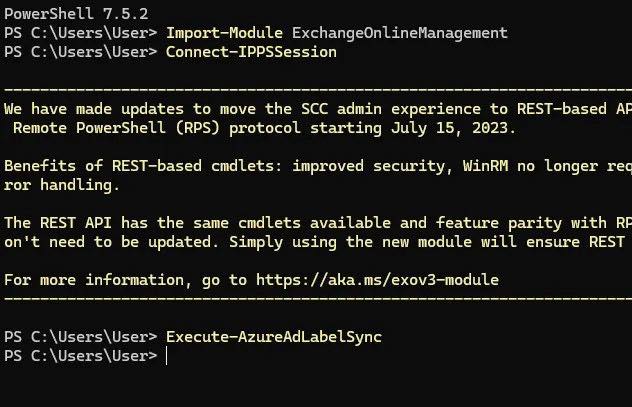Click the PowerShell 7.5.2 version header
This screenshot has height=407, width=632.
[76, 14]
